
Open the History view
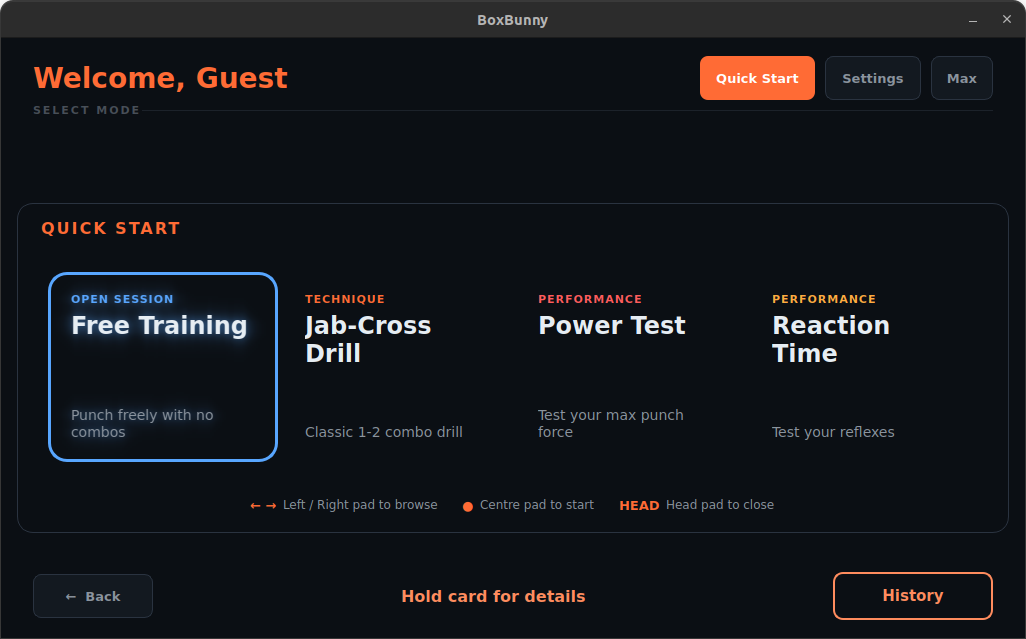(x=912, y=596)
